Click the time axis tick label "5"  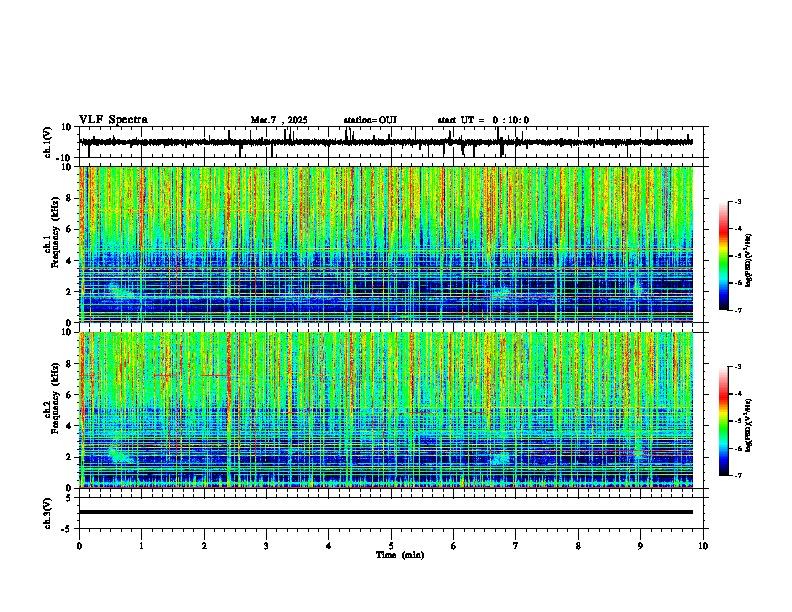coord(391,546)
